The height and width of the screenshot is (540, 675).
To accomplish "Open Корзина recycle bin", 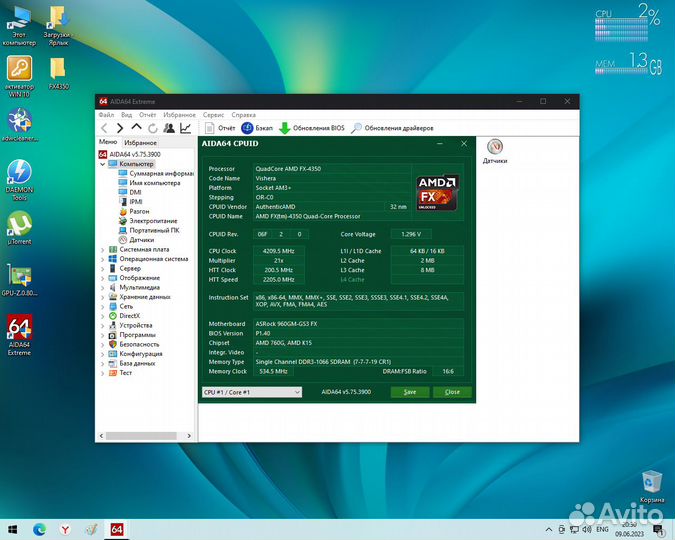I will tap(652, 487).
